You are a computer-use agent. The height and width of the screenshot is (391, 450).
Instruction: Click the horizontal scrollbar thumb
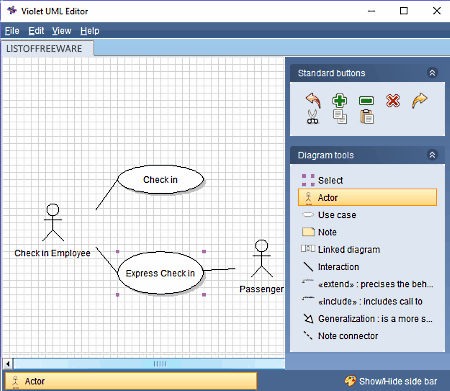pyautogui.click(x=160, y=364)
